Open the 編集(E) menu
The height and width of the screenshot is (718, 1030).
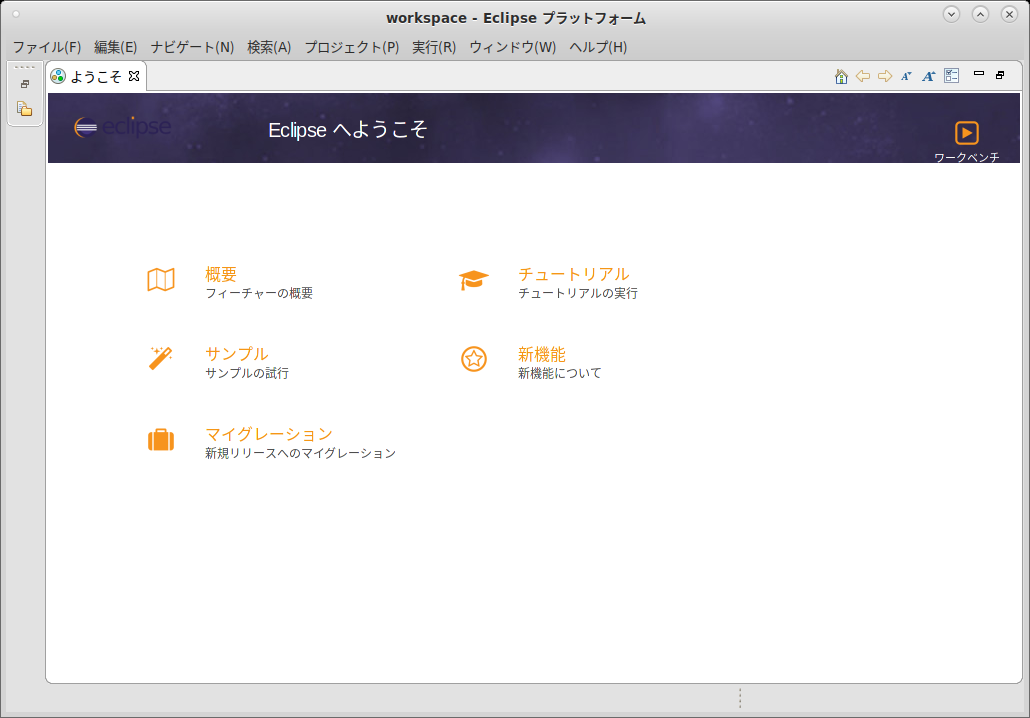click(116, 47)
